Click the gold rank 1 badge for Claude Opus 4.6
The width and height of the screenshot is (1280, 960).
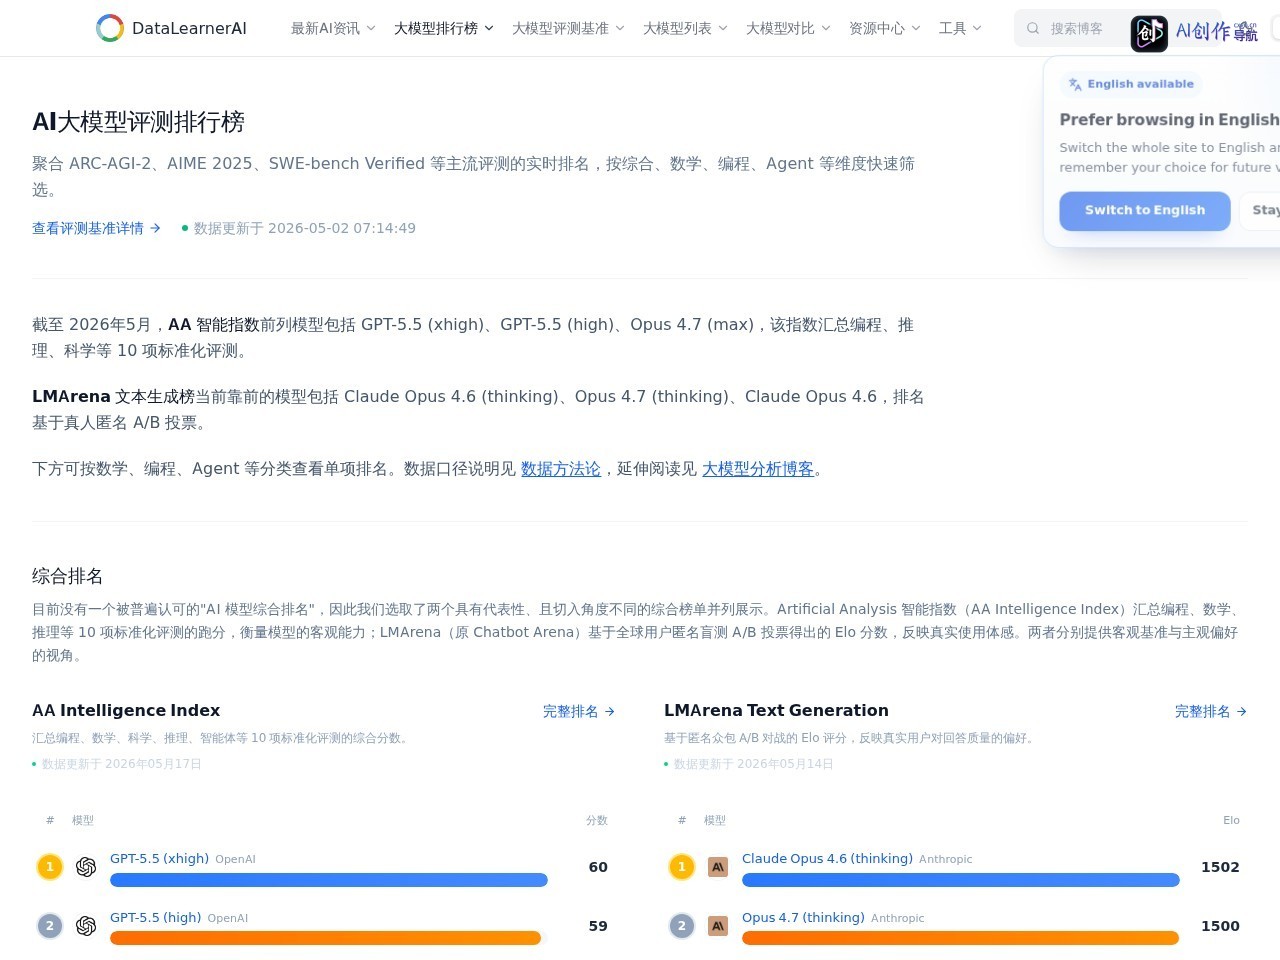tap(682, 867)
